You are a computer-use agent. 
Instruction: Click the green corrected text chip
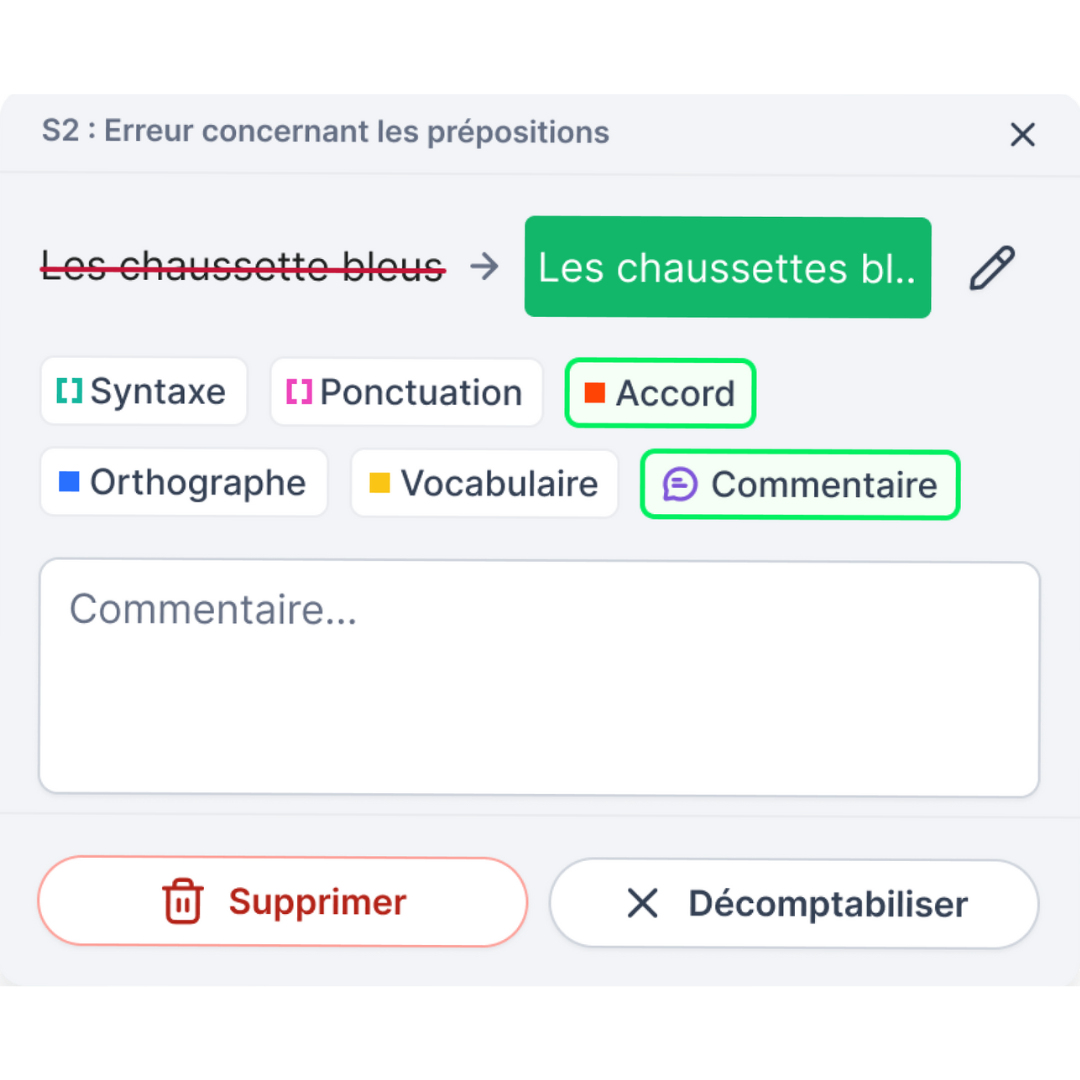tap(728, 267)
